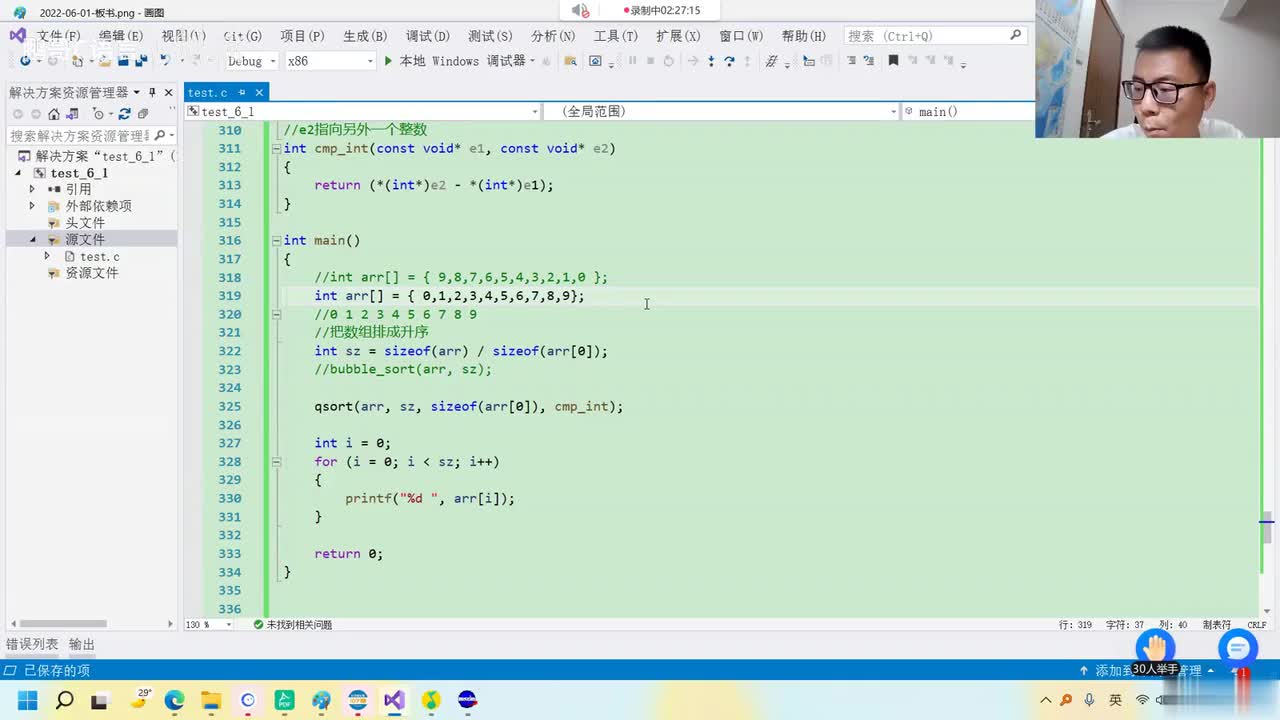Viewport: 1280px width, 720px height.
Task: Collapse the int main() fold marker
Action: [x=275, y=240]
